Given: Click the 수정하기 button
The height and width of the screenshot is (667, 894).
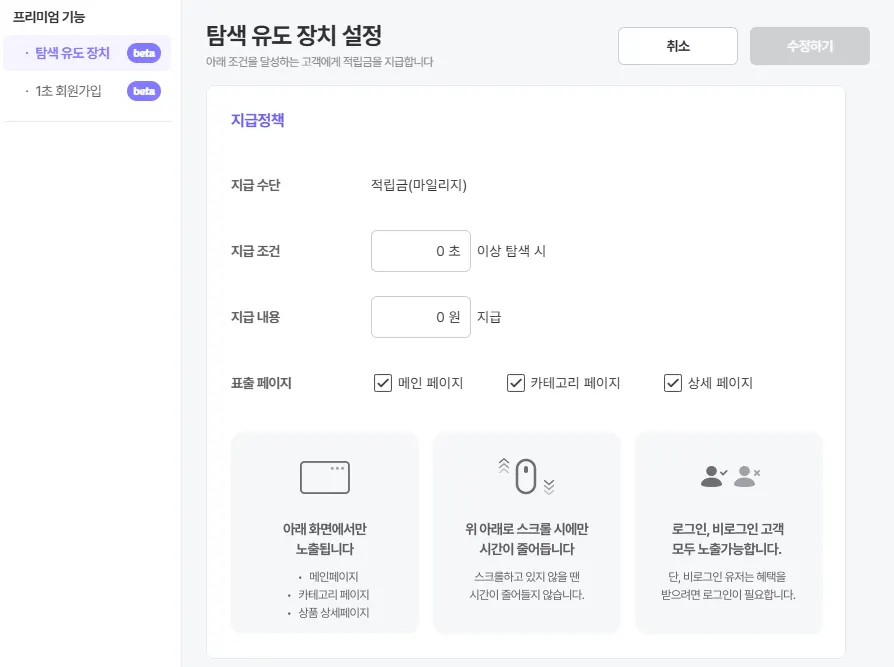Looking at the screenshot, I should [x=810, y=46].
